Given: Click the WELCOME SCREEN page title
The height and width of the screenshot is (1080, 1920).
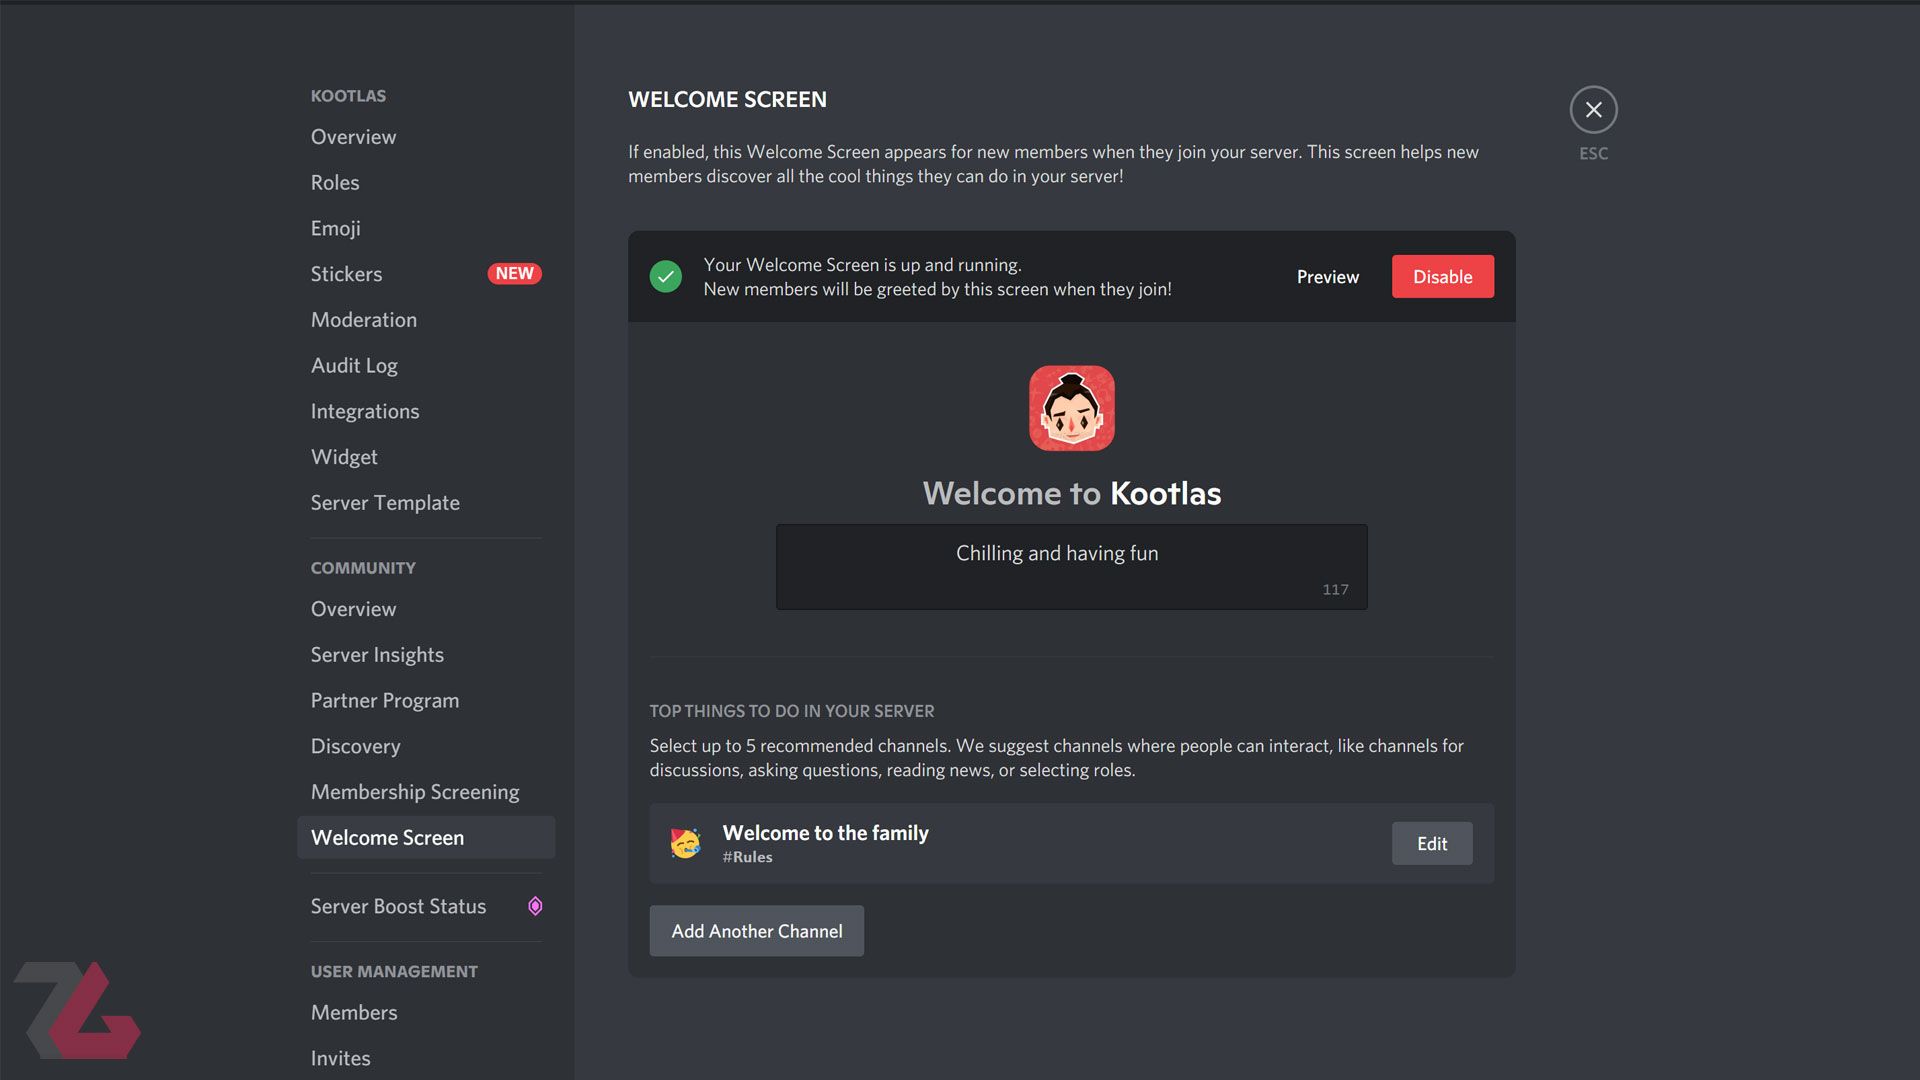Looking at the screenshot, I should tap(728, 100).
